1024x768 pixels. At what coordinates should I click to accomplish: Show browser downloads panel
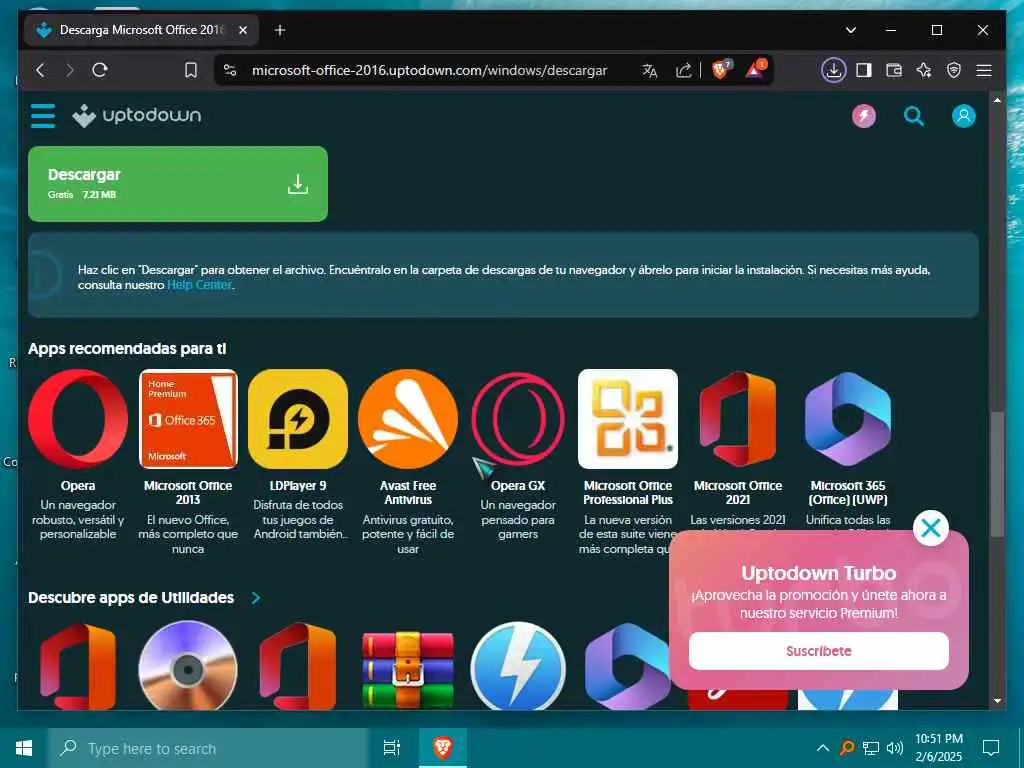pyautogui.click(x=833, y=70)
